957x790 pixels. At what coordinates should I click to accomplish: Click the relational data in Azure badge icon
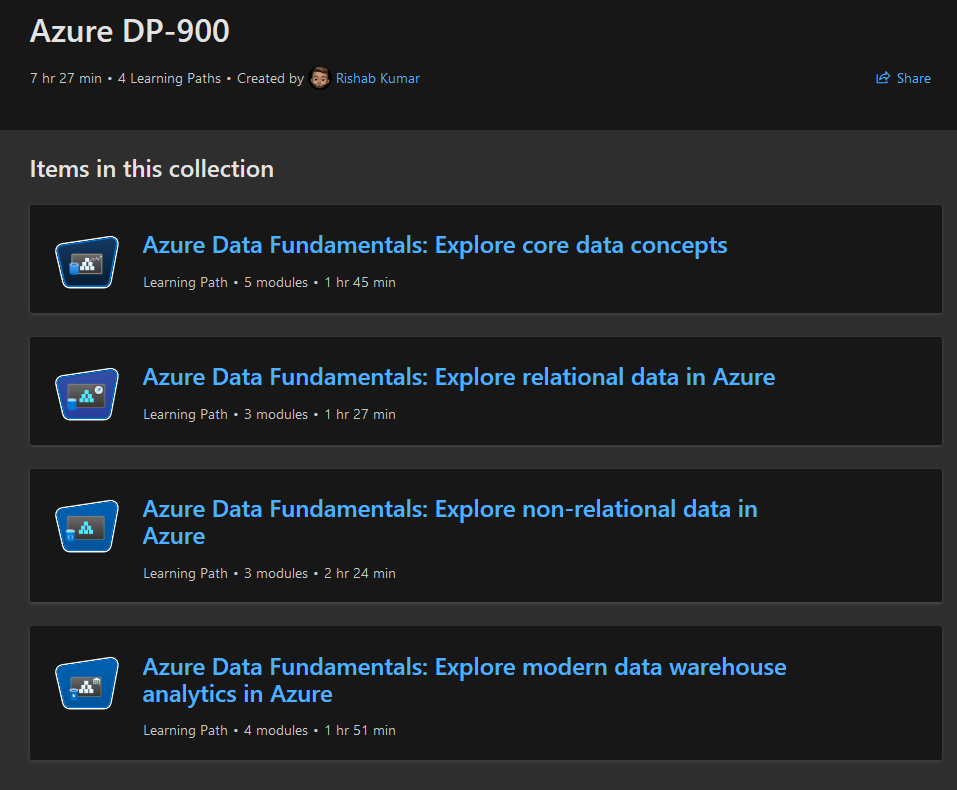(x=87, y=394)
